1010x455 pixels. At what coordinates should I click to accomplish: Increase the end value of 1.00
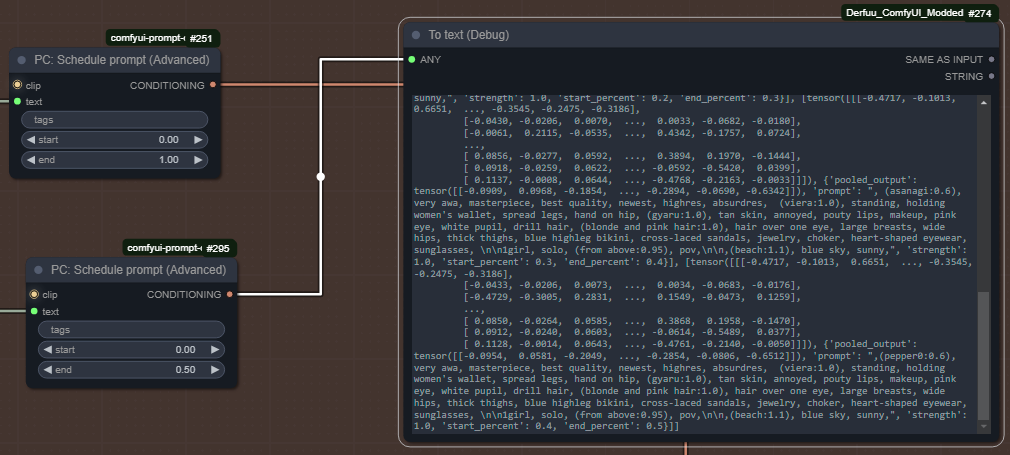pos(199,160)
